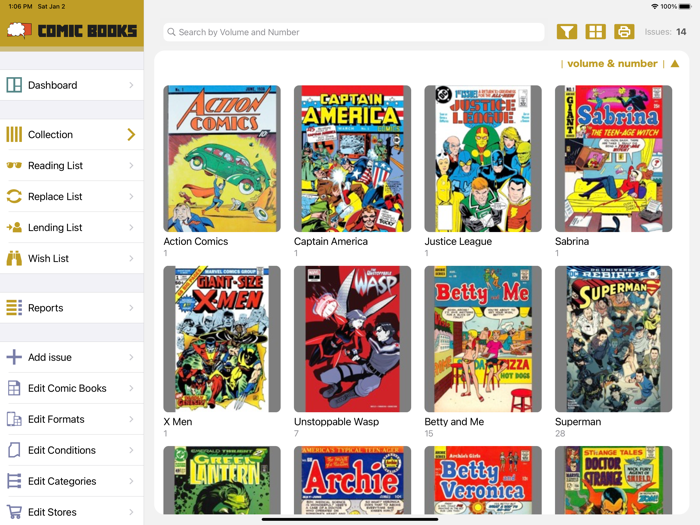The width and height of the screenshot is (700, 525).
Task: Click the Add issue plus icon
Action: [x=14, y=357]
